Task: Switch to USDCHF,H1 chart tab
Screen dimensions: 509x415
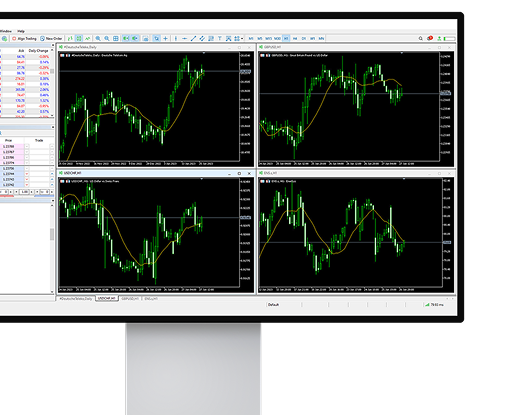Action: click(107, 299)
